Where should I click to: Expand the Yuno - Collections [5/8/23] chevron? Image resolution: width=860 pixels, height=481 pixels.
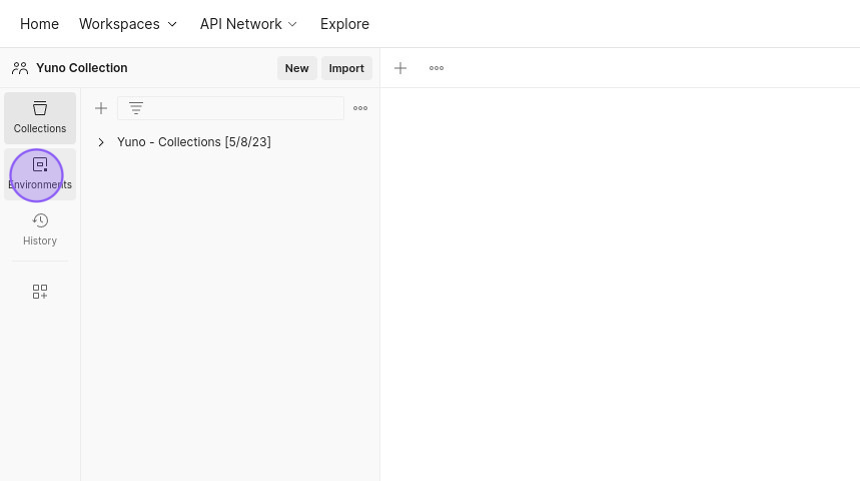101,142
